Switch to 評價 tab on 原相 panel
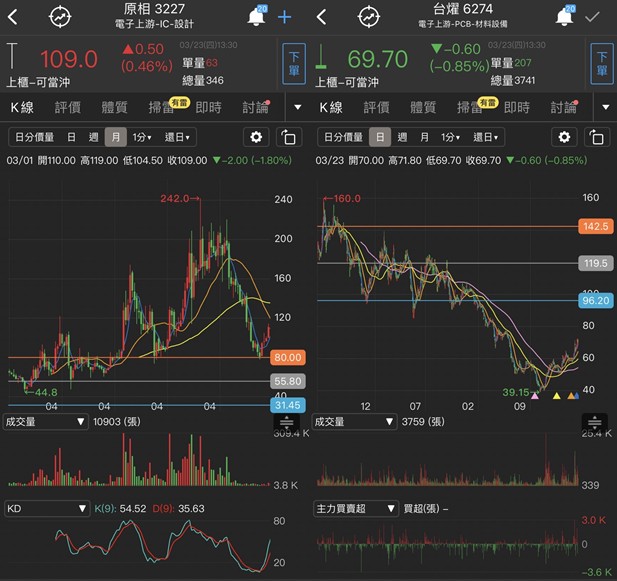This screenshot has width=617, height=581. [x=68, y=107]
